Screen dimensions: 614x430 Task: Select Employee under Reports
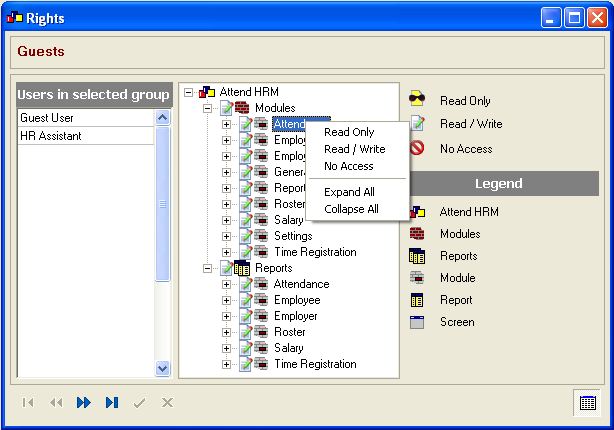(x=297, y=300)
